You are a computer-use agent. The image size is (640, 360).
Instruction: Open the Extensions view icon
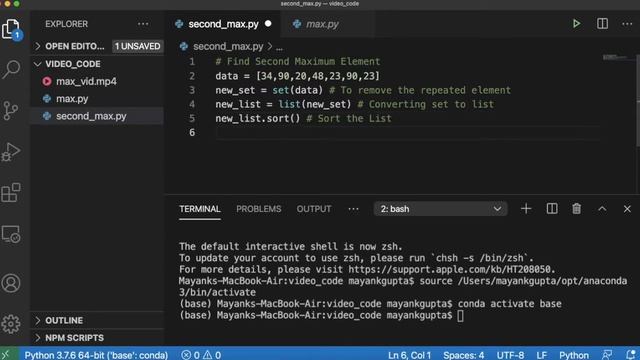click(x=11, y=193)
